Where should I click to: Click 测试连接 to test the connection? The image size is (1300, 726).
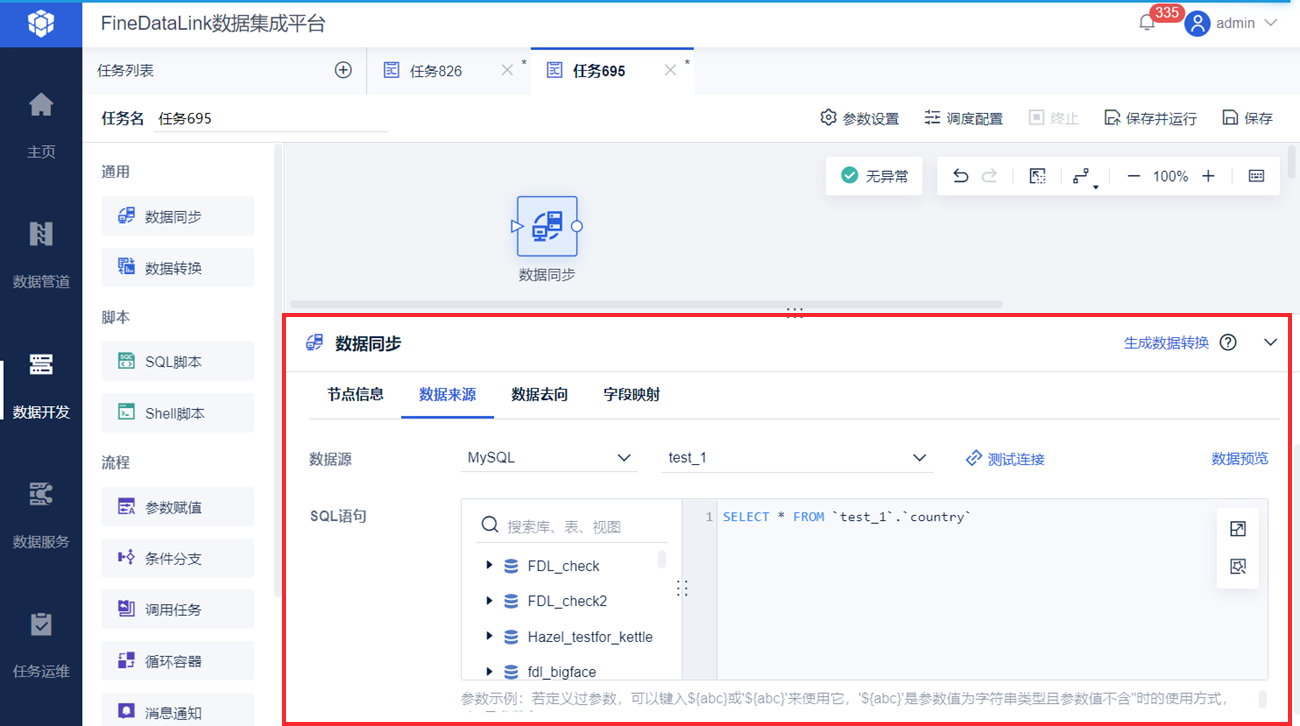(1005, 459)
